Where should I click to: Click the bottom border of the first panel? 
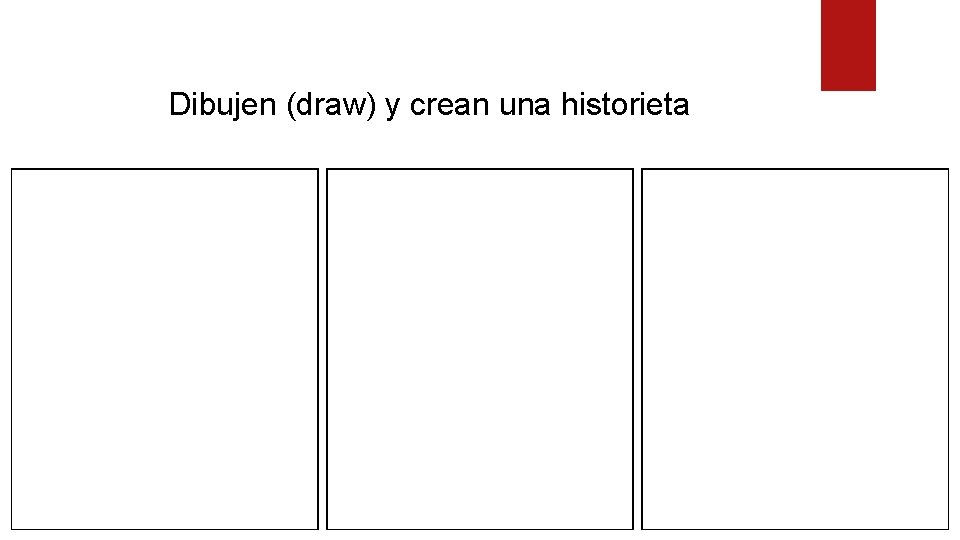pyautogui.click(x=165, y=529)
